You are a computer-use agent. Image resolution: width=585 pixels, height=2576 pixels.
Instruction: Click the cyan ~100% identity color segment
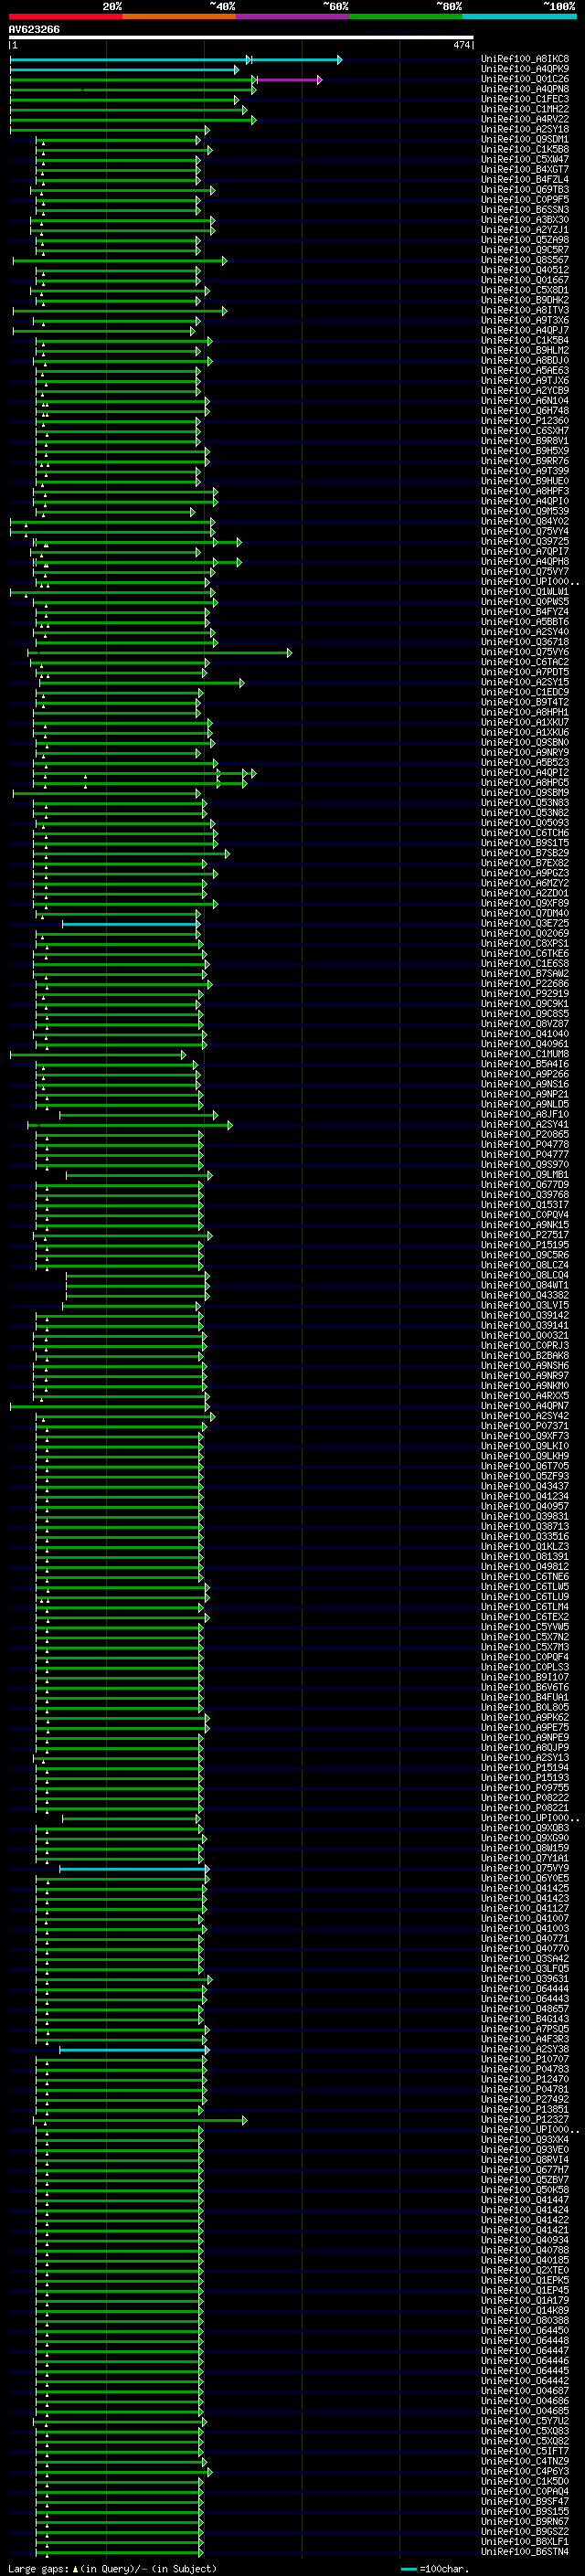pos(519,16)
